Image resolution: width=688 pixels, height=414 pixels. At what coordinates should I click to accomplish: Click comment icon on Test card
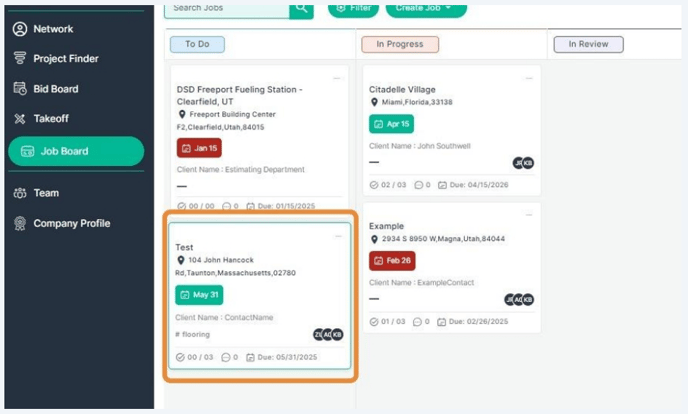click(226, 357)
